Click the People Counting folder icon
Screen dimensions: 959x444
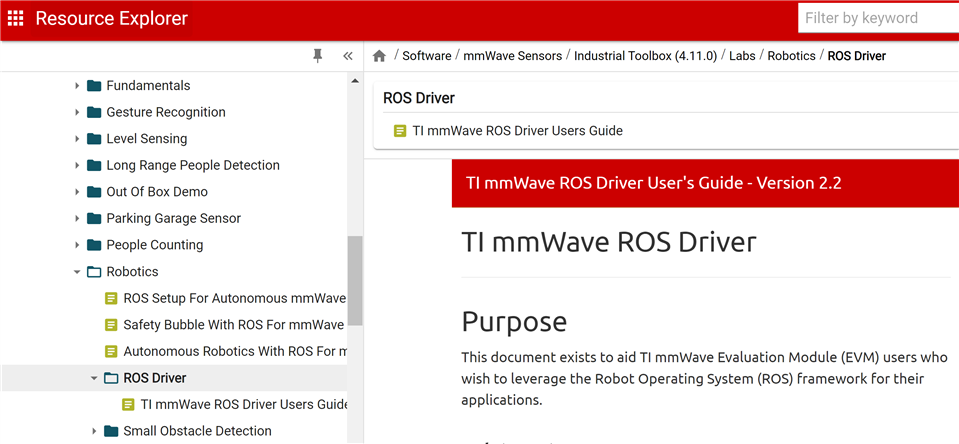pos(94,245)
